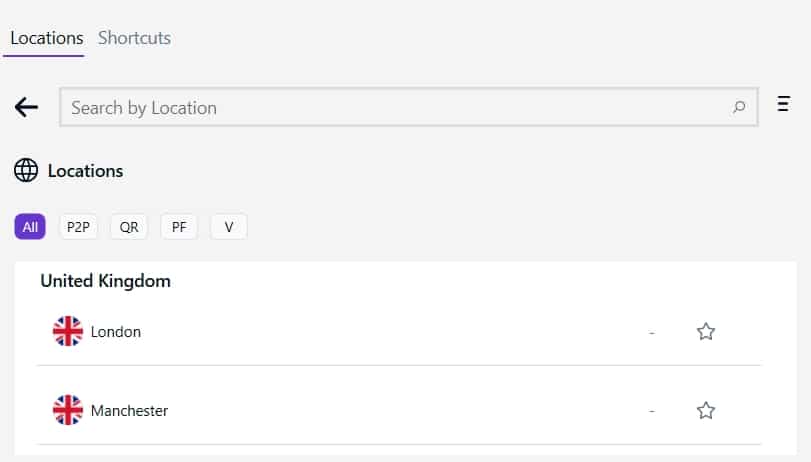This screenshot has width=811, height=462.
Task: Connect to the London server
Action: 399,332
